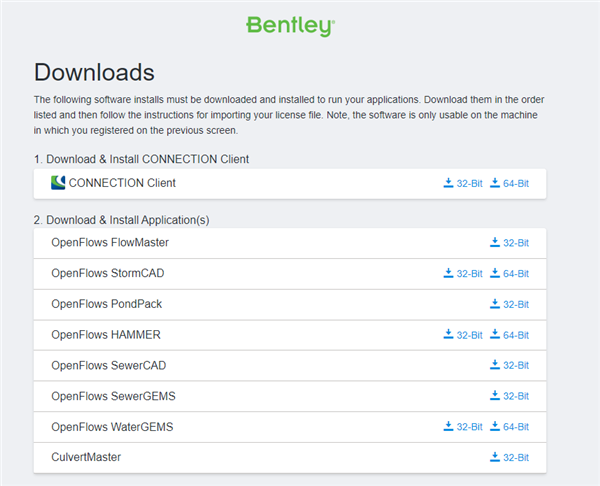Click the OpenFlows WaterGEMS row label

point(112,427)
